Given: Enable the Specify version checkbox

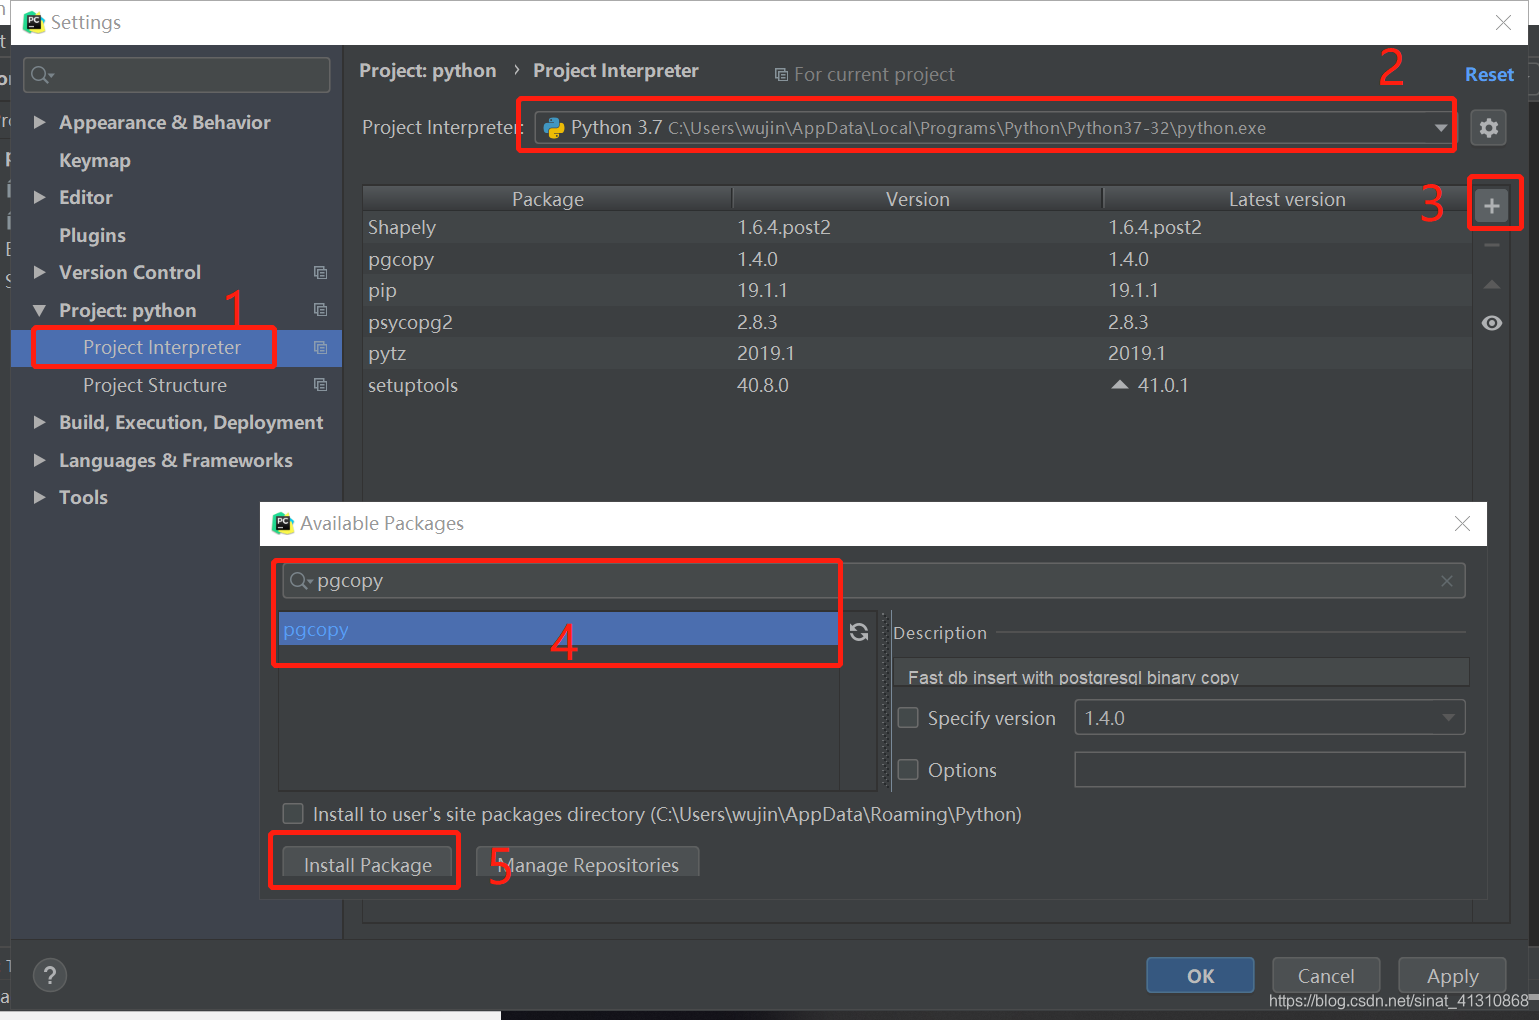Looking at the screenshot, I should tap(908, 718).
